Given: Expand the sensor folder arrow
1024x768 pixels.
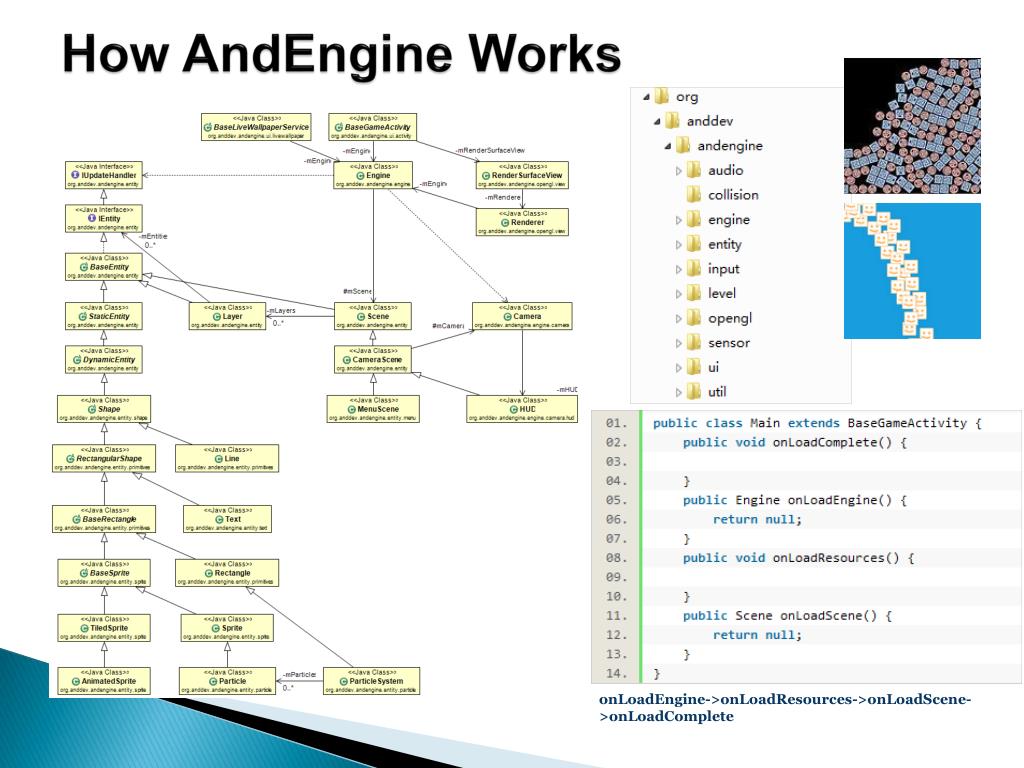Looking at the screenshot, I should pyautogui.click(x=679, y=343).
